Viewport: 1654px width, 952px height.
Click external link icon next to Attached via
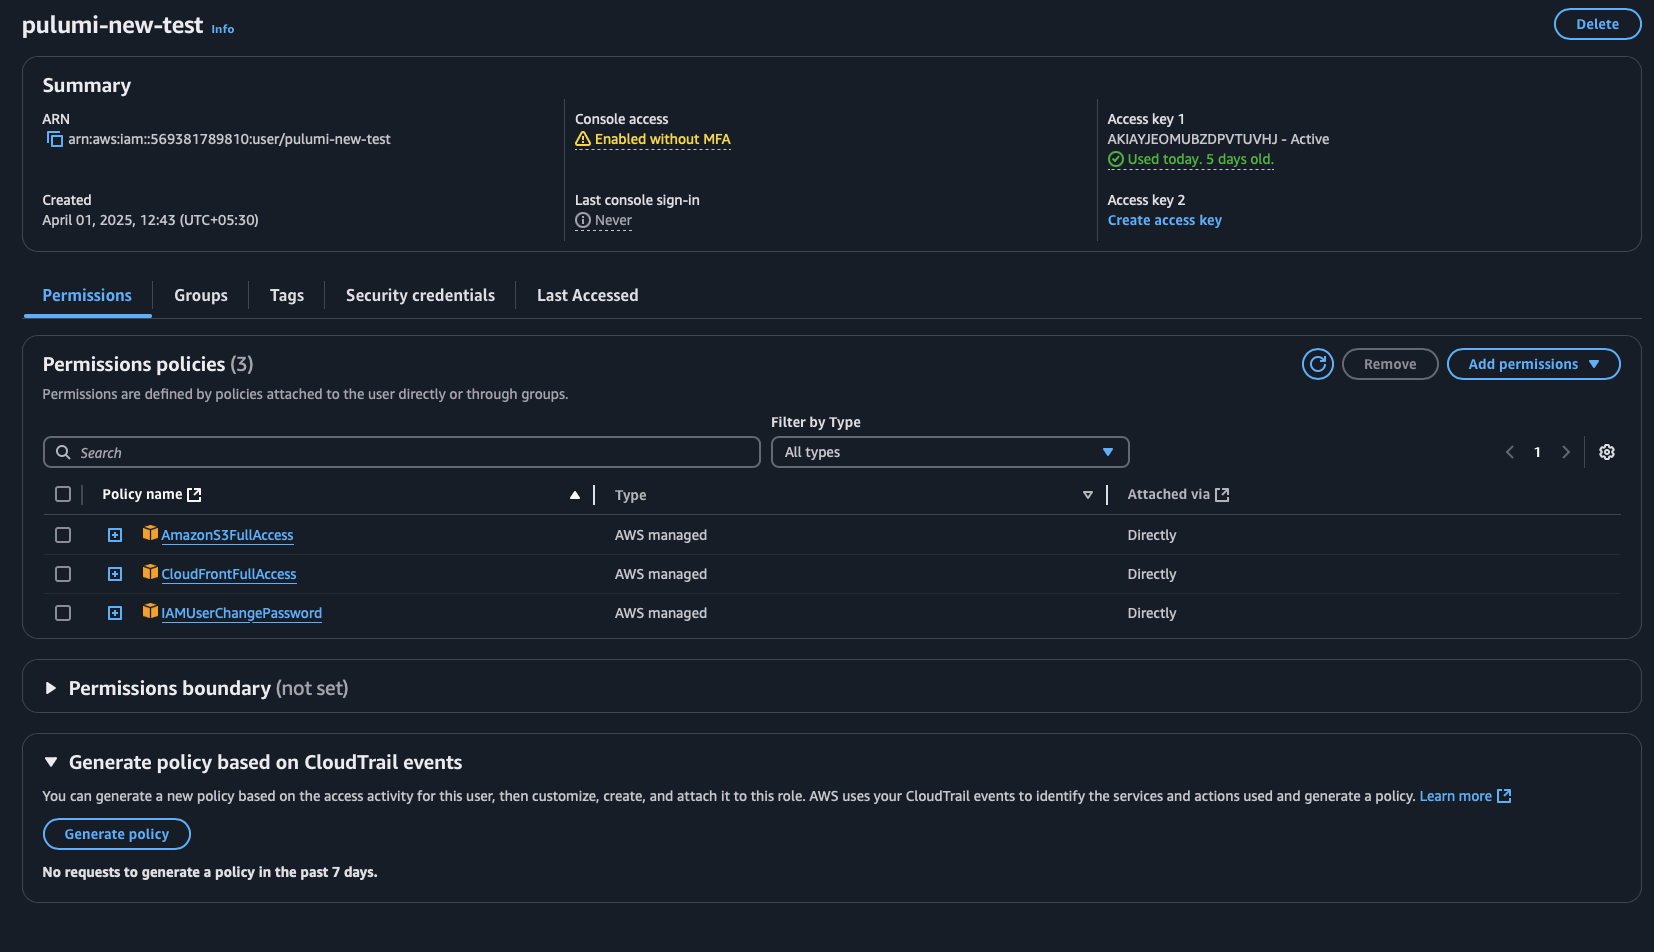pos(1222,495)
